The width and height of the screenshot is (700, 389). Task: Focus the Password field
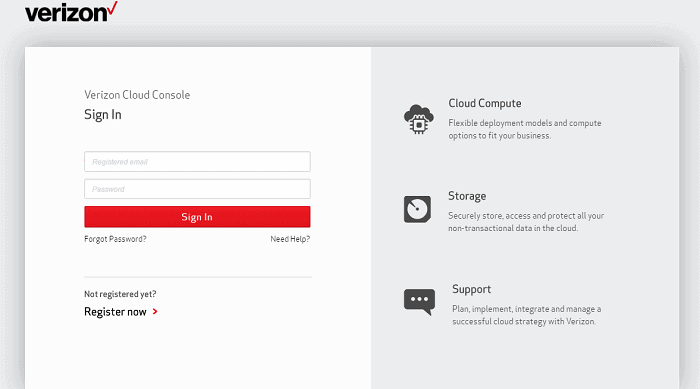click(x=197, y=189)
